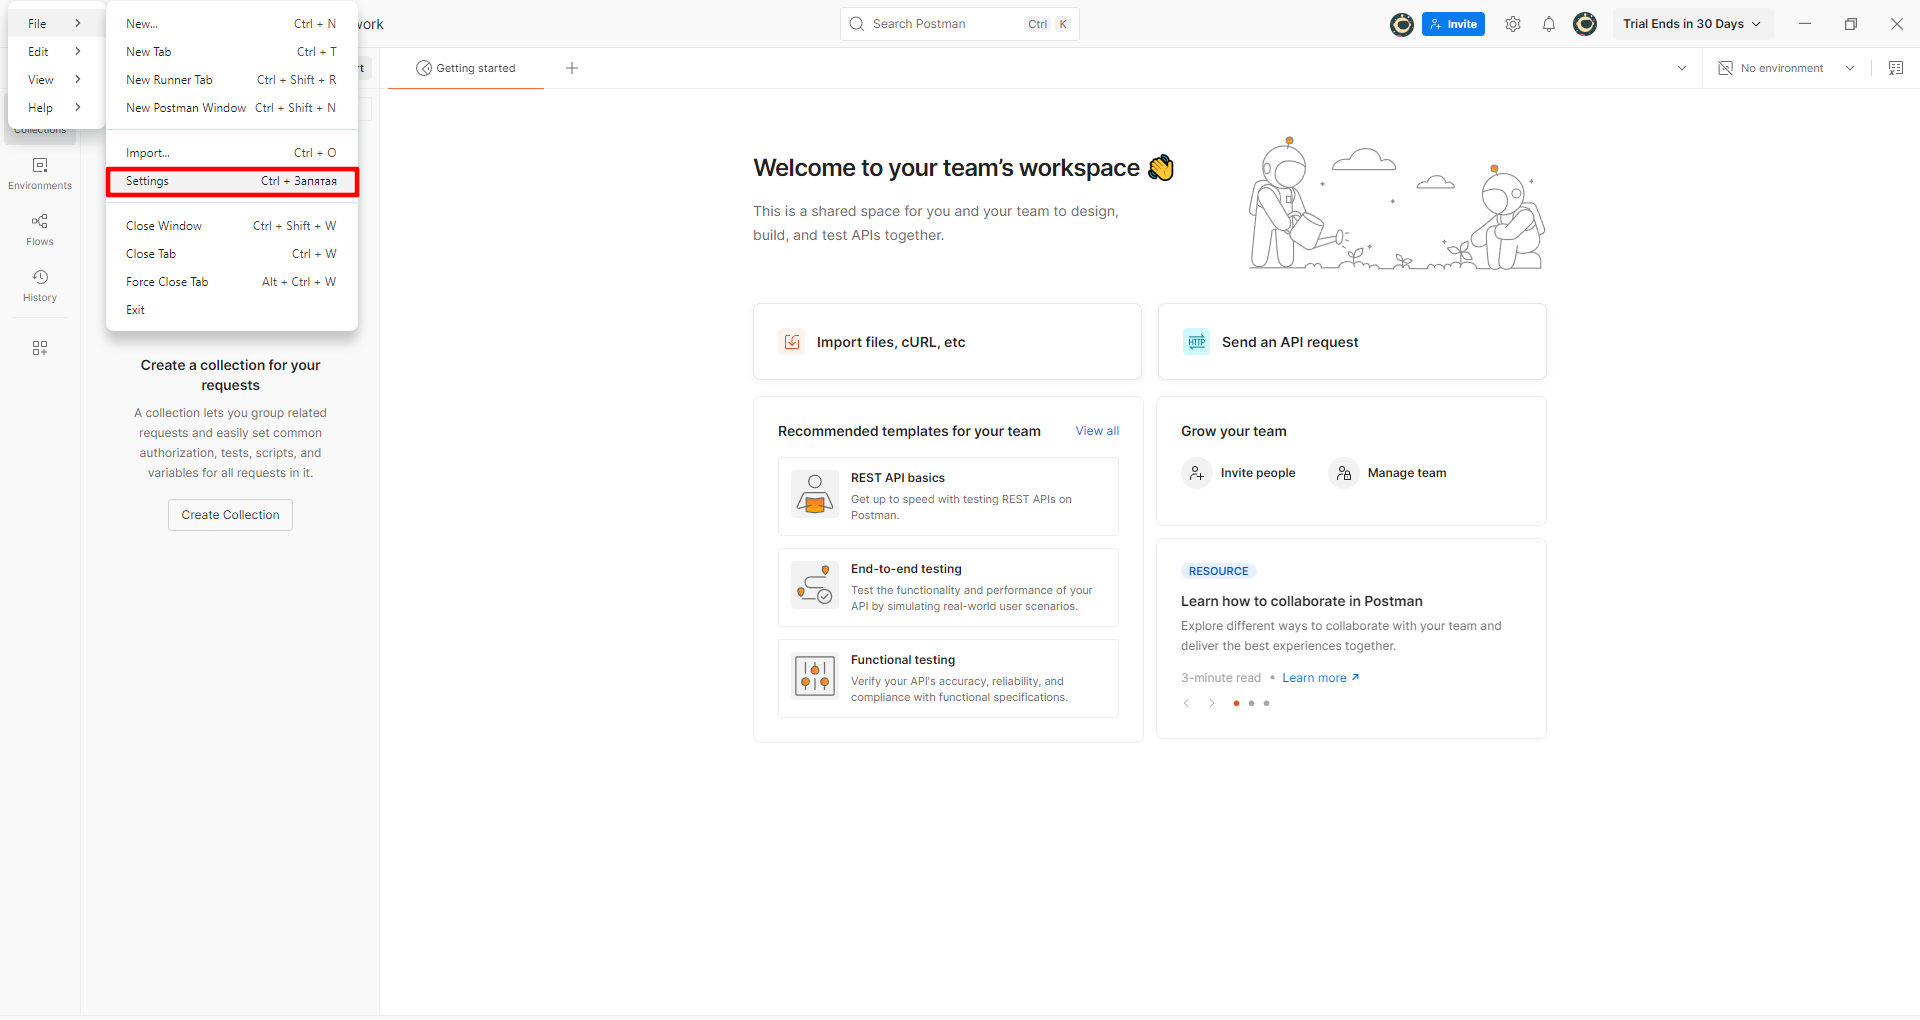Select Settings from the File menu

231,181
